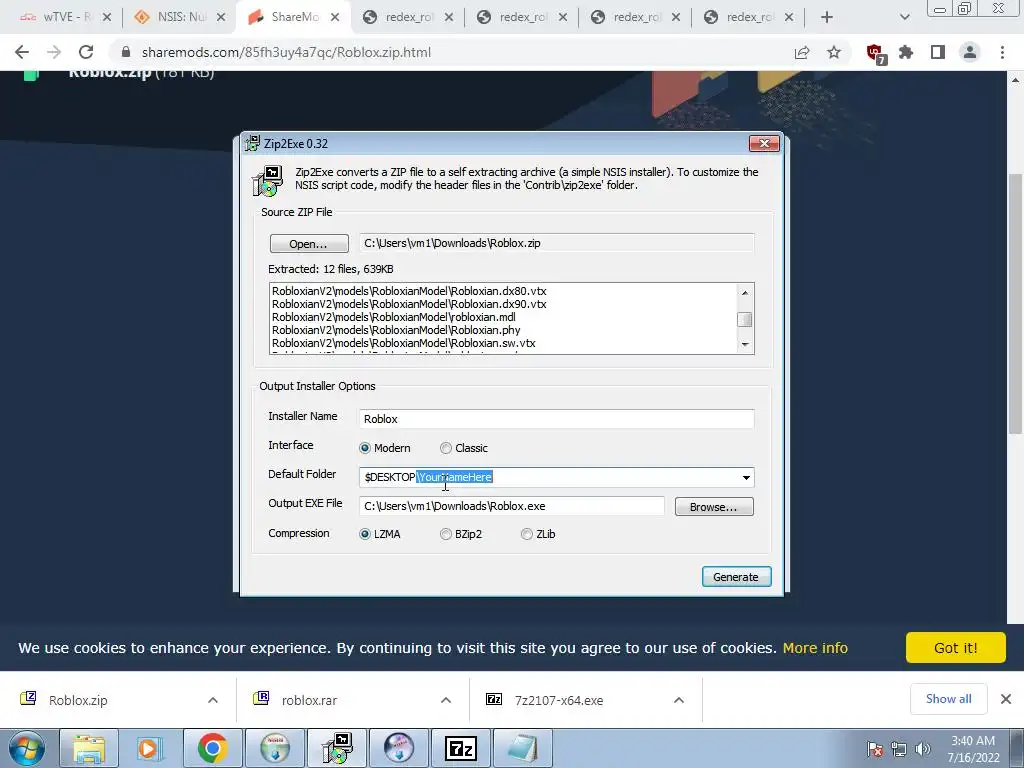Click the volume speaker tray icon
Screen dimensions: 1024x768
pyautogui.click(x=922, y=749)
